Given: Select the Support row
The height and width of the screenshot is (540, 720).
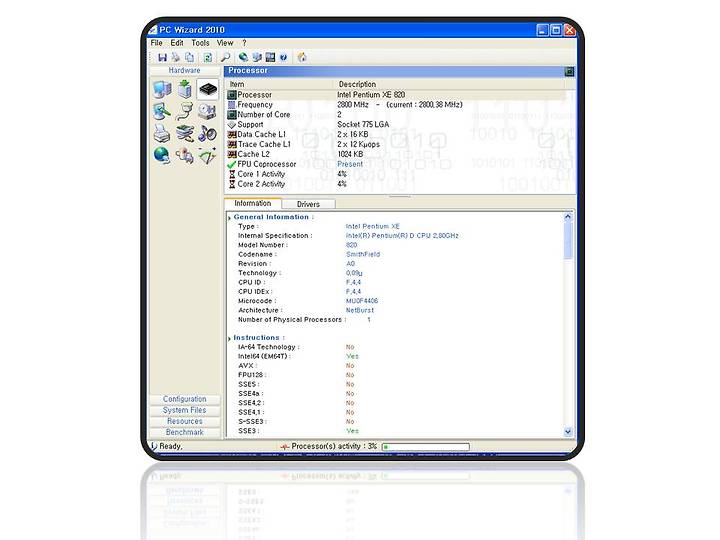Looking at the screenshot, I should 396,124.
